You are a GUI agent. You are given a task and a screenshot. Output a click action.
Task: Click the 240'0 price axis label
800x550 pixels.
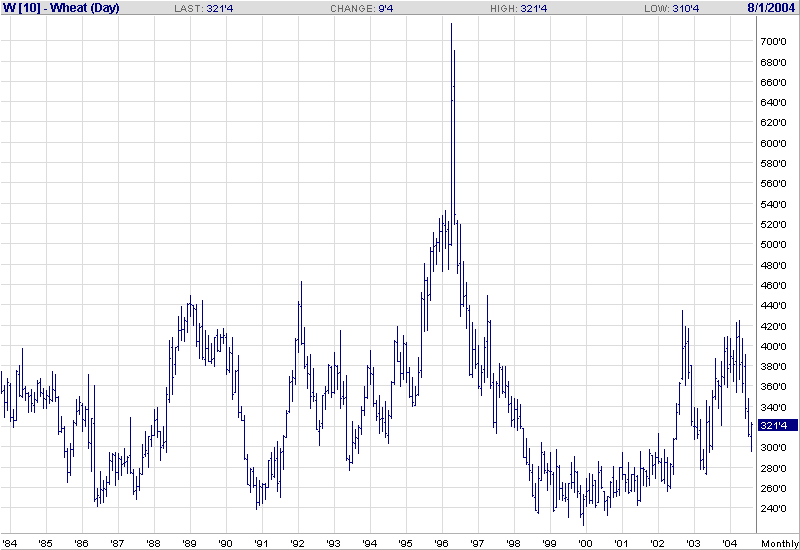[x=773, y=508]
